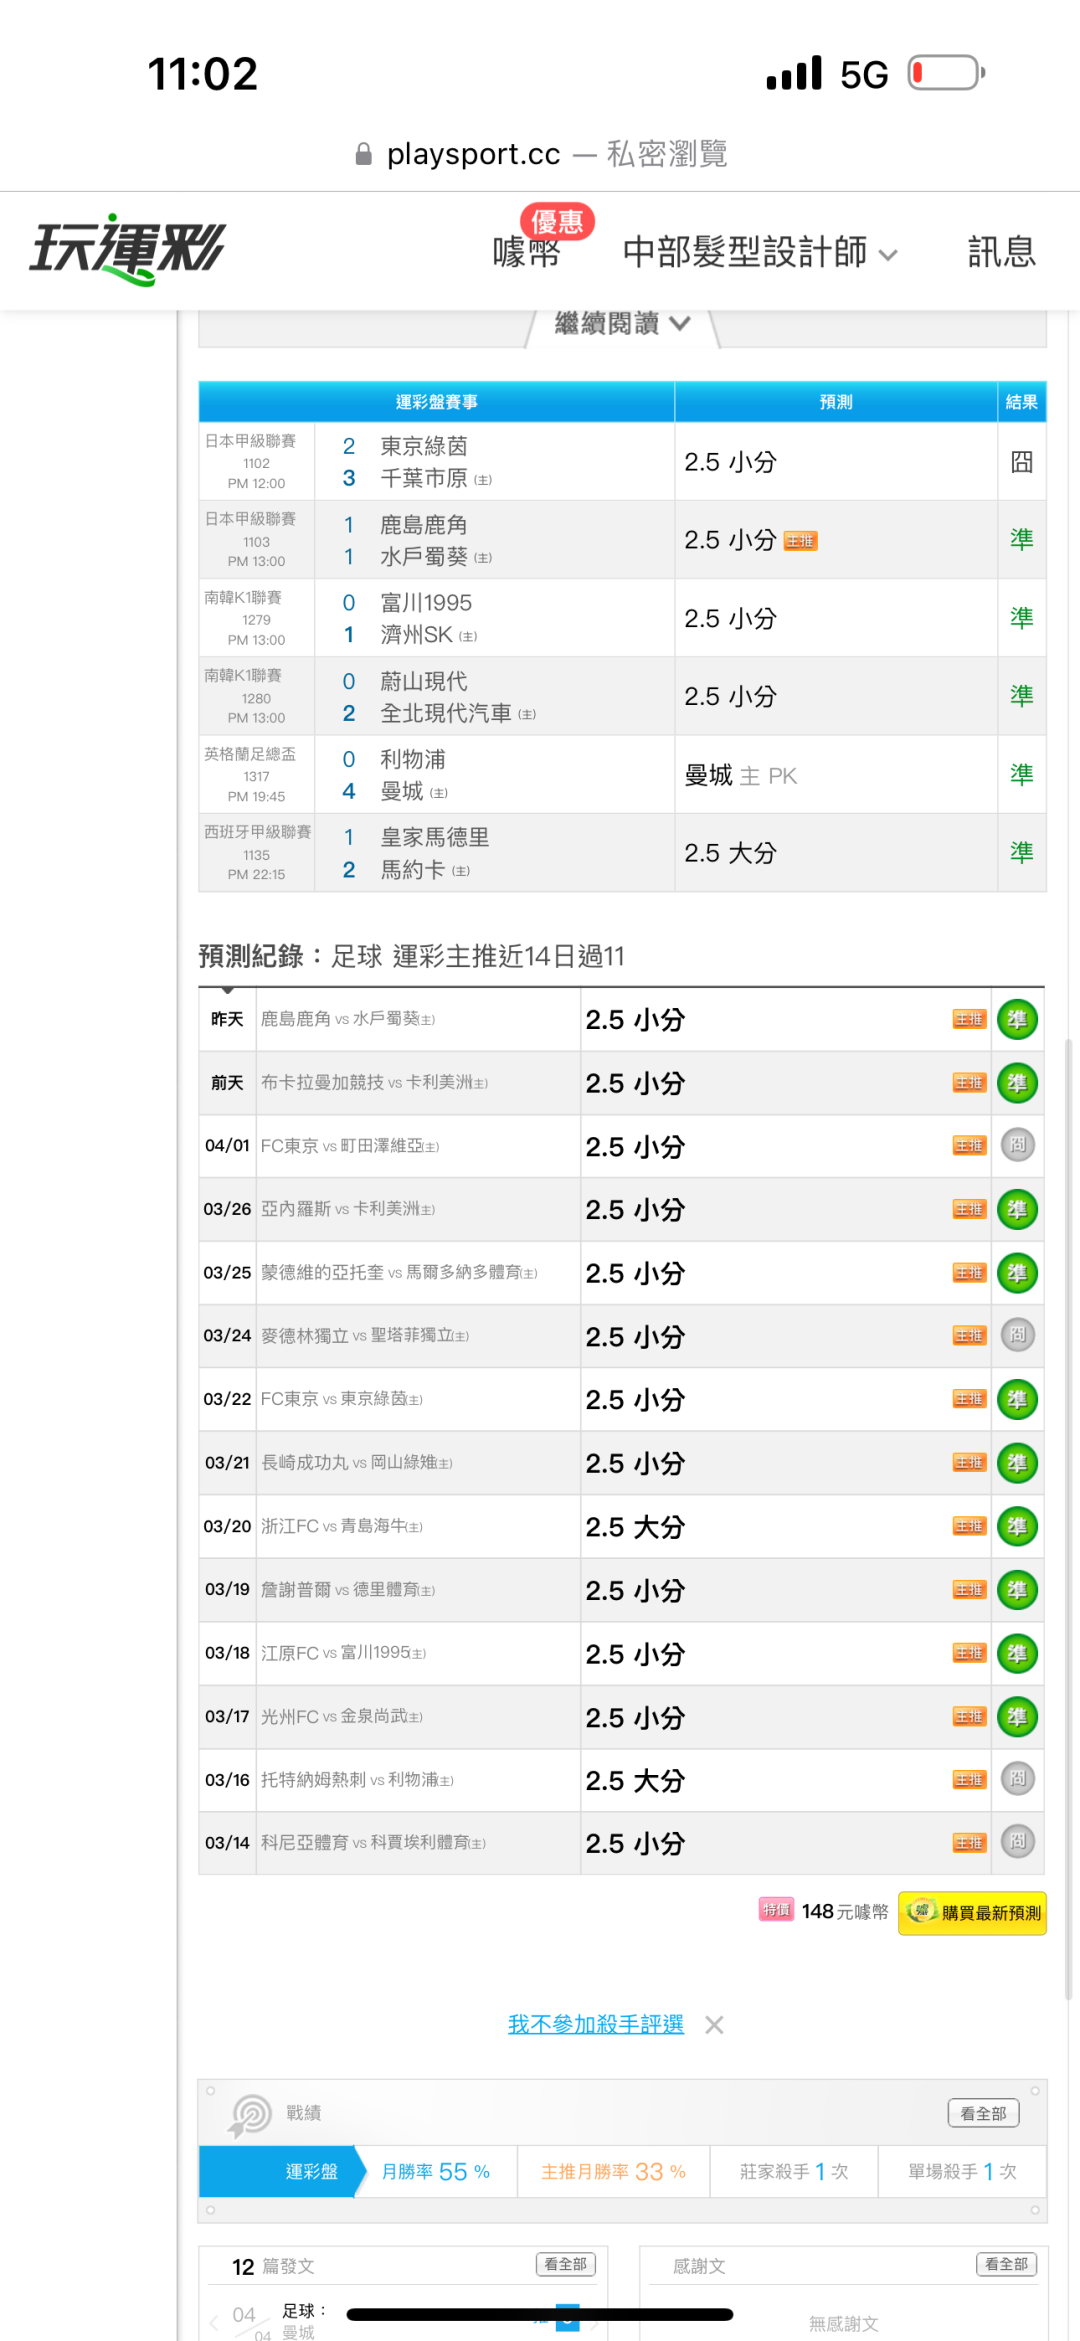Click the green 準 icon for 前天 row
1080x2341 pixels.
1017,1083
